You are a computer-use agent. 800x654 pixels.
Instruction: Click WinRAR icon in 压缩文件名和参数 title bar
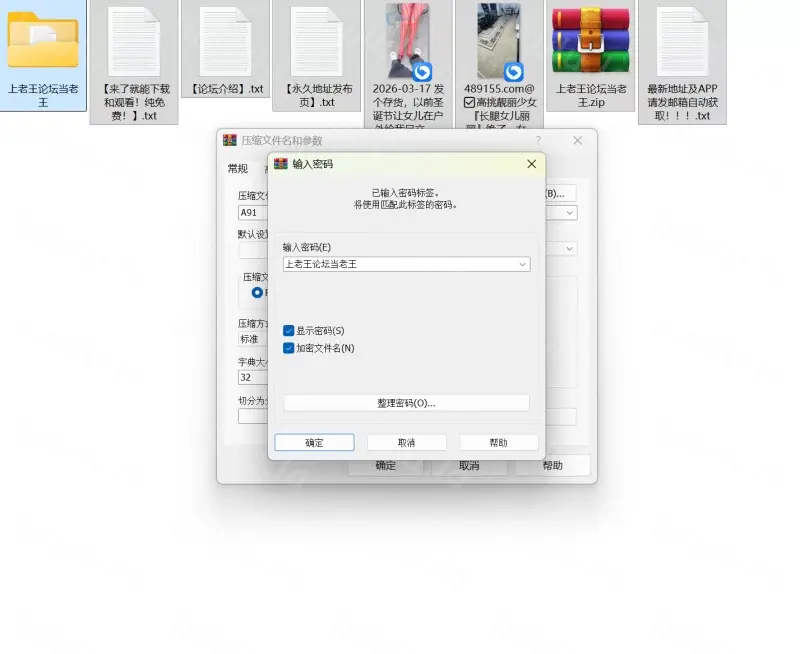click(x=230, y=140)
